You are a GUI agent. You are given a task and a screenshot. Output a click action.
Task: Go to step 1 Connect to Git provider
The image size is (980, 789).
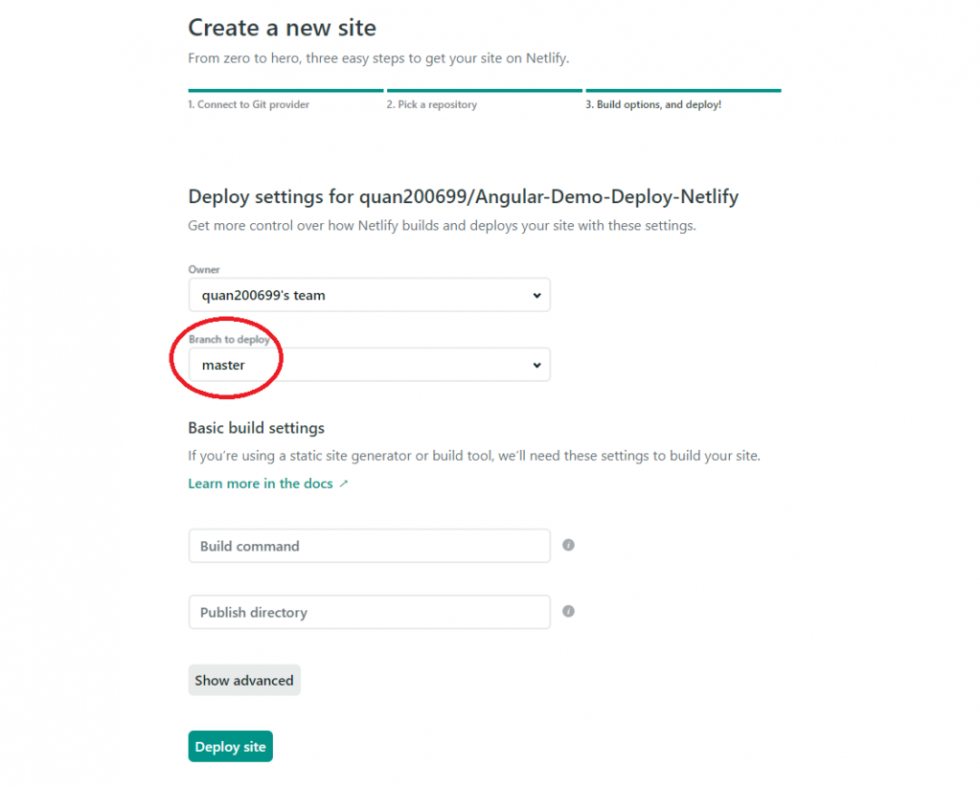(x=249, y=104)
